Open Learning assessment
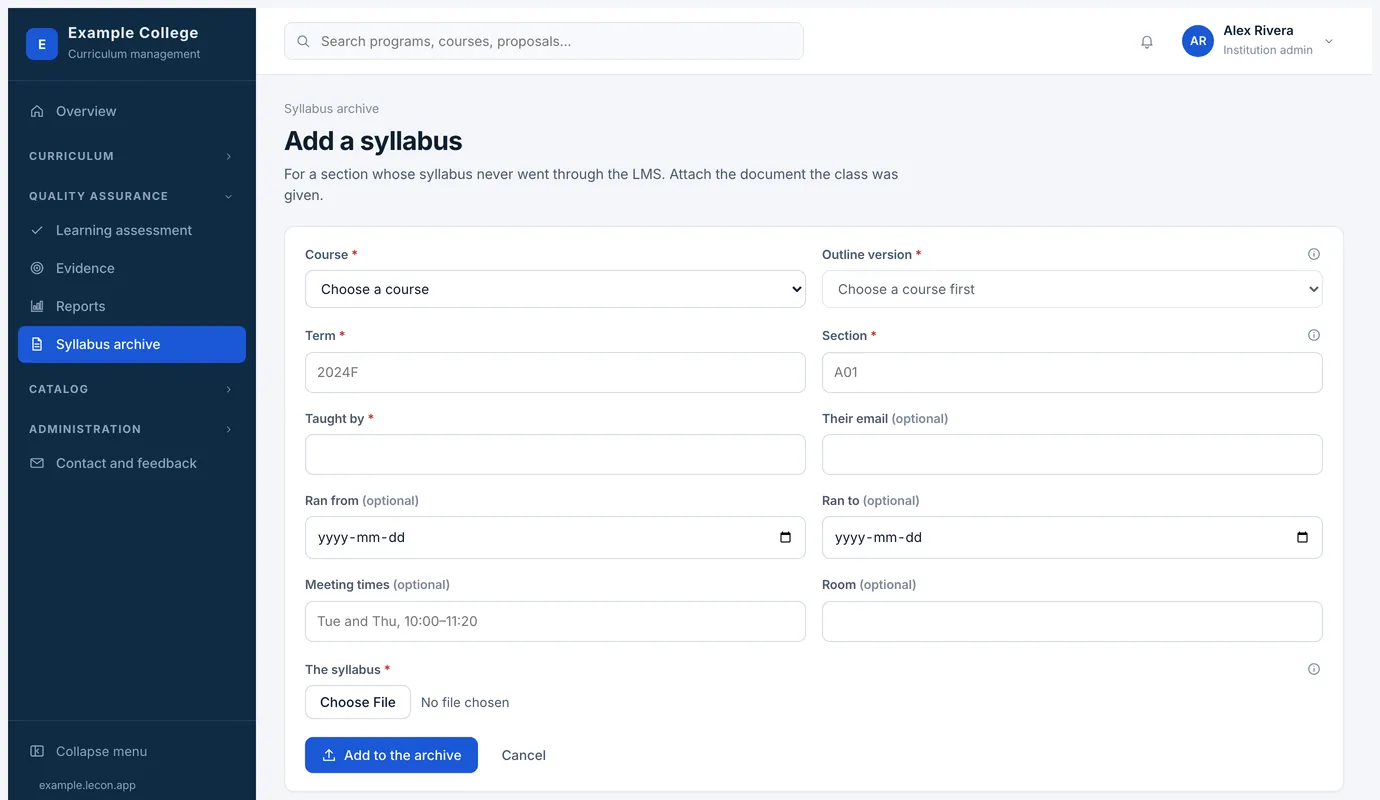The height and width of the screenshot is (800, 1380). [131, 230]
